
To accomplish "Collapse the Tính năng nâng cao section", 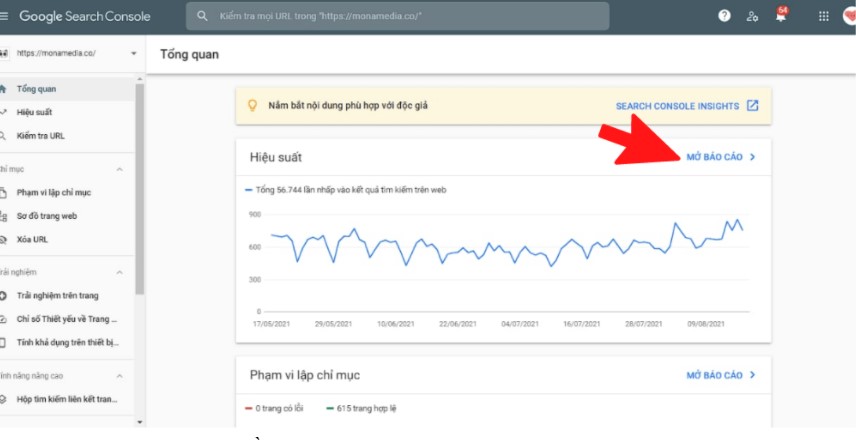I will tap(120, 376).
